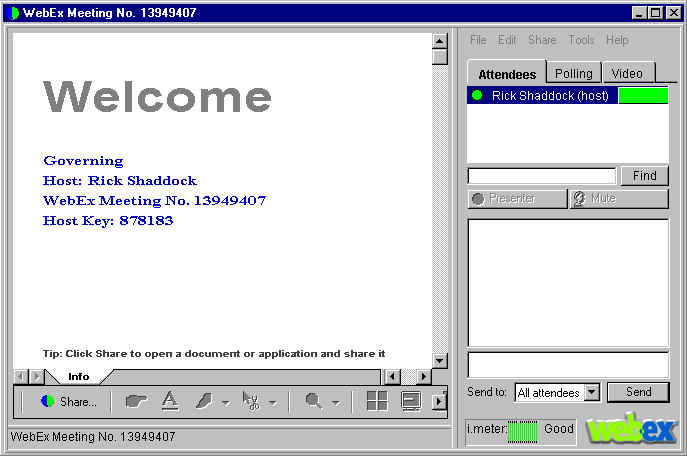Click the Tip: Click Share to open text
Screen dimensions: 687x456
point(214,353)
